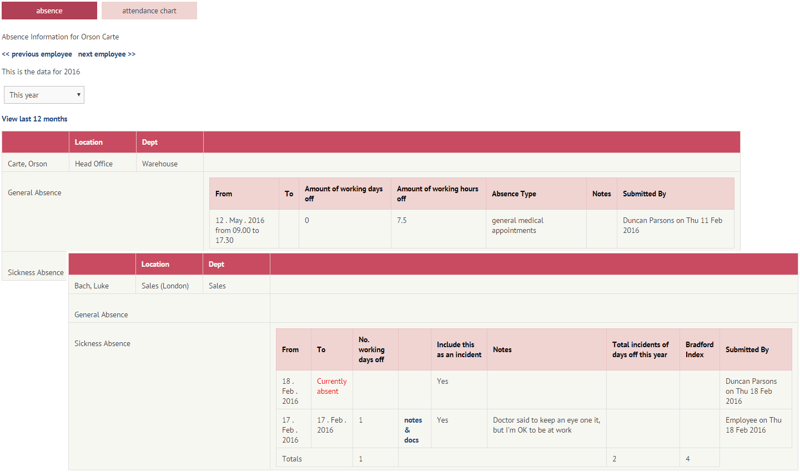Click 'General Absence' label in Orson's table
The image size is (800, 472).
pos(34,192)
